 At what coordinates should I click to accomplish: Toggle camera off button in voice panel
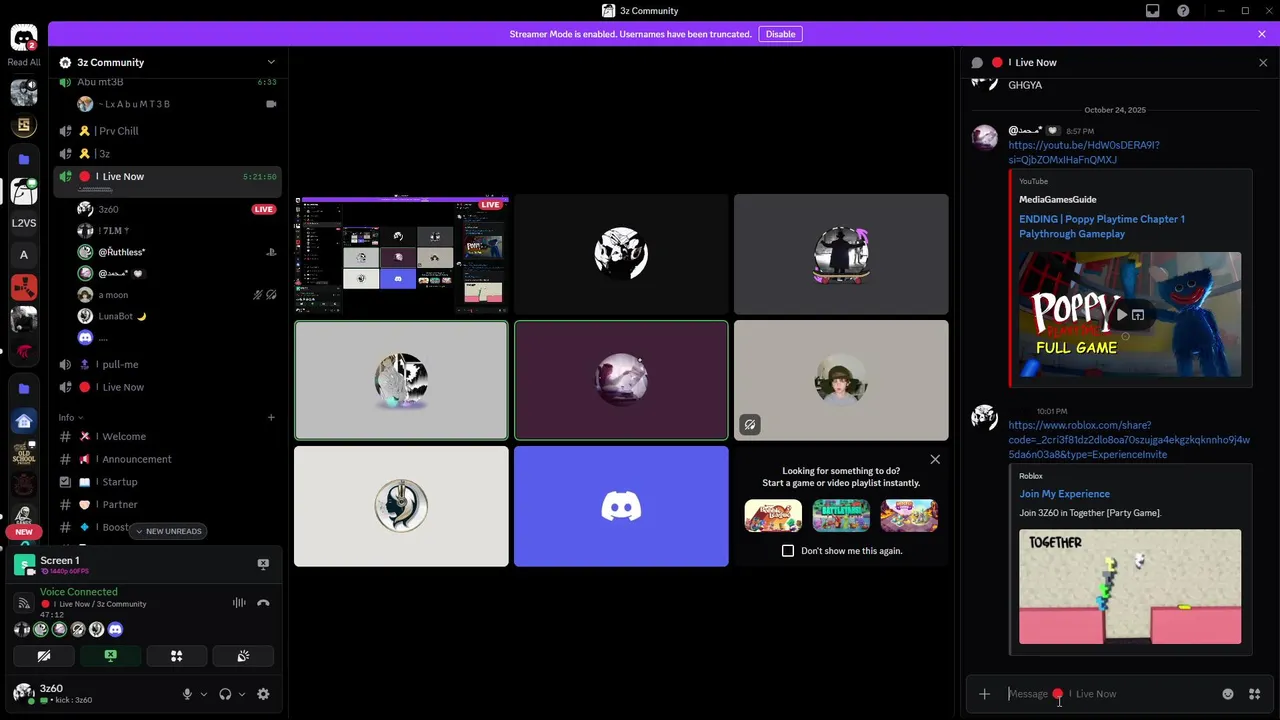point(43,656)
